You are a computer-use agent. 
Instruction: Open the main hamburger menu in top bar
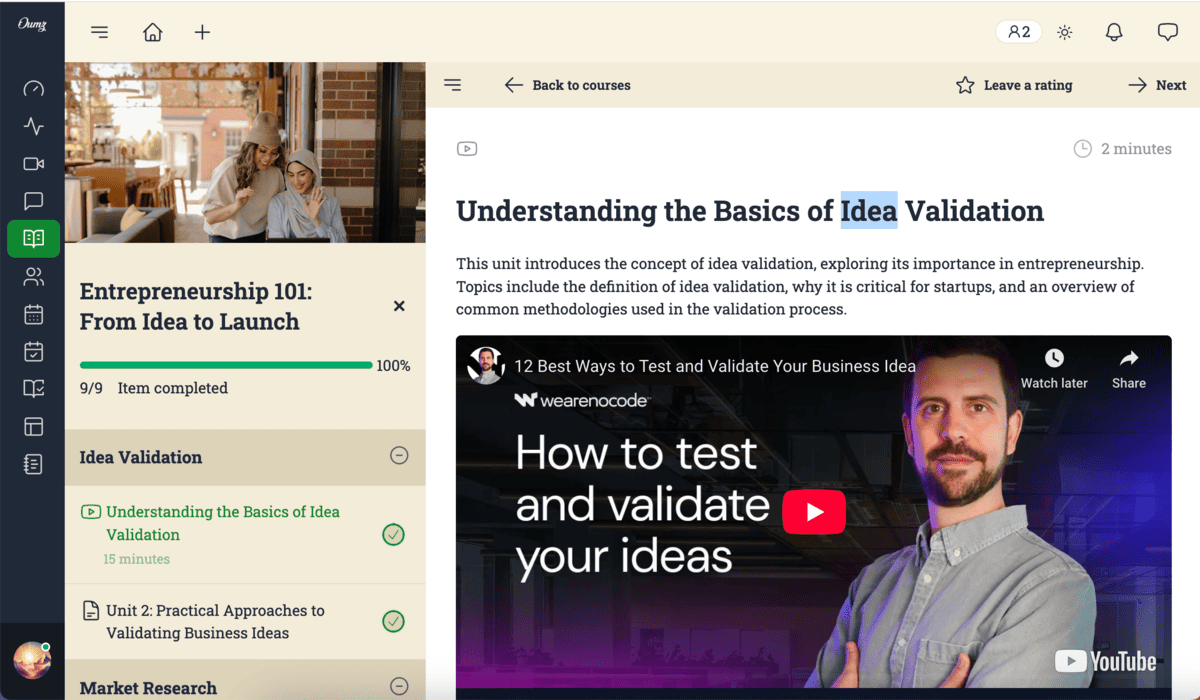click(99, 32)
